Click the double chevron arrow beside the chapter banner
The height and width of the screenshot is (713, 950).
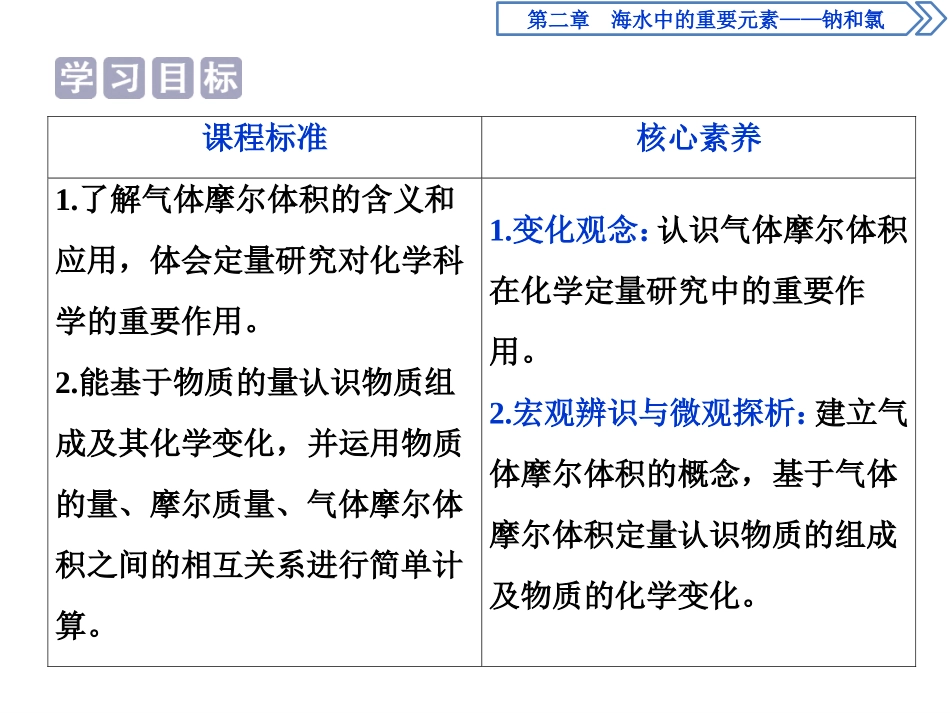click(x=929, y=19)
